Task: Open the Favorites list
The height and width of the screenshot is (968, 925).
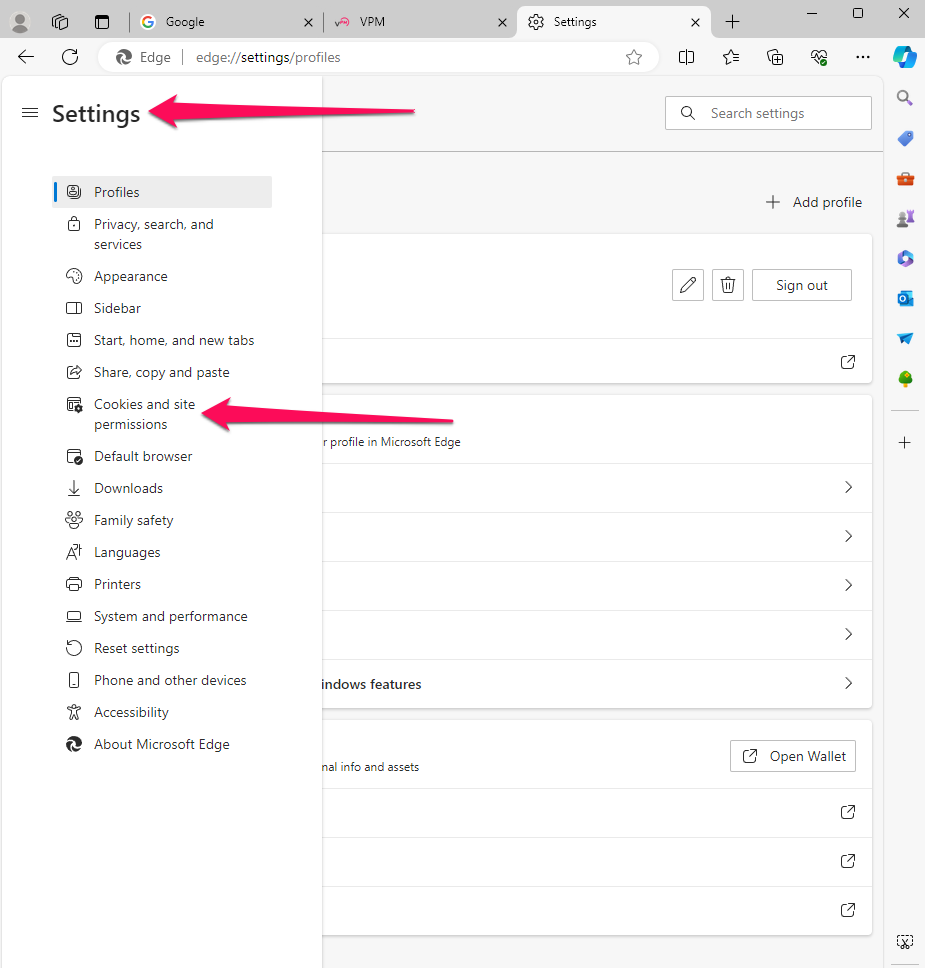Action: [731, 57]
